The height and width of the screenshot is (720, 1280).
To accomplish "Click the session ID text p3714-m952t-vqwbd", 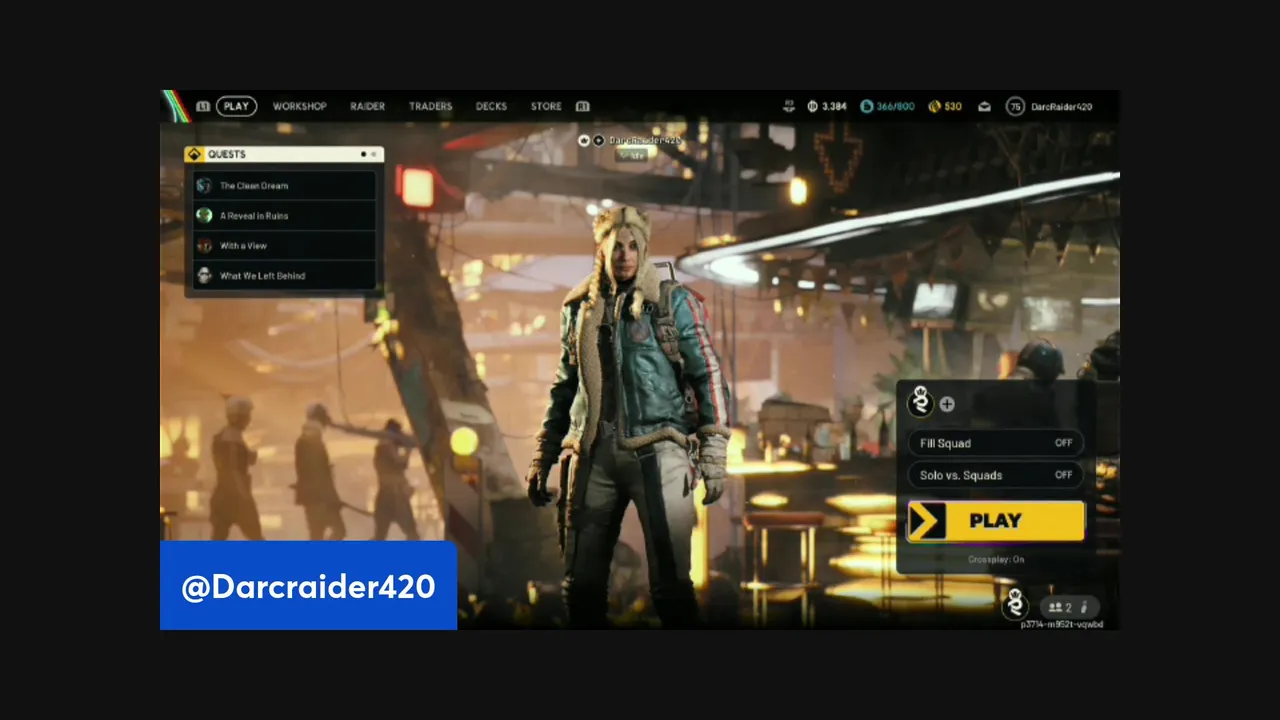I will pos(1062,624).
